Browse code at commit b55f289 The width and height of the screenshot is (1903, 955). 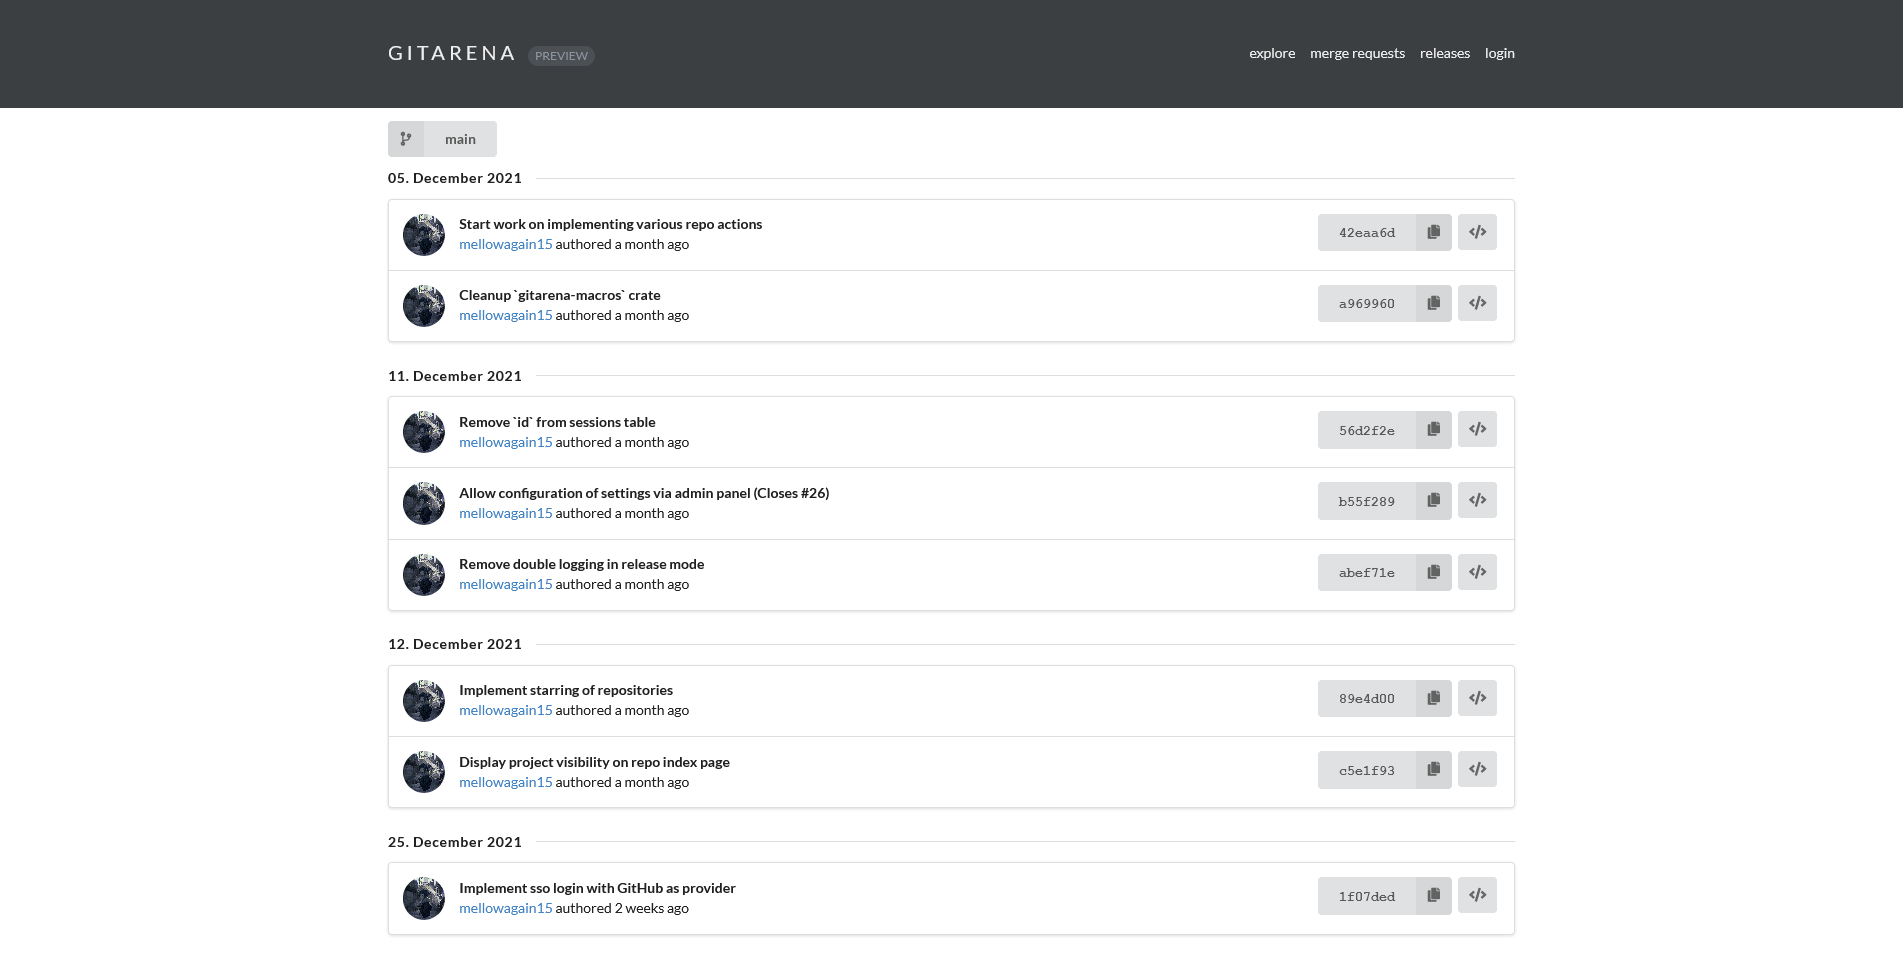click(1477, 501)
